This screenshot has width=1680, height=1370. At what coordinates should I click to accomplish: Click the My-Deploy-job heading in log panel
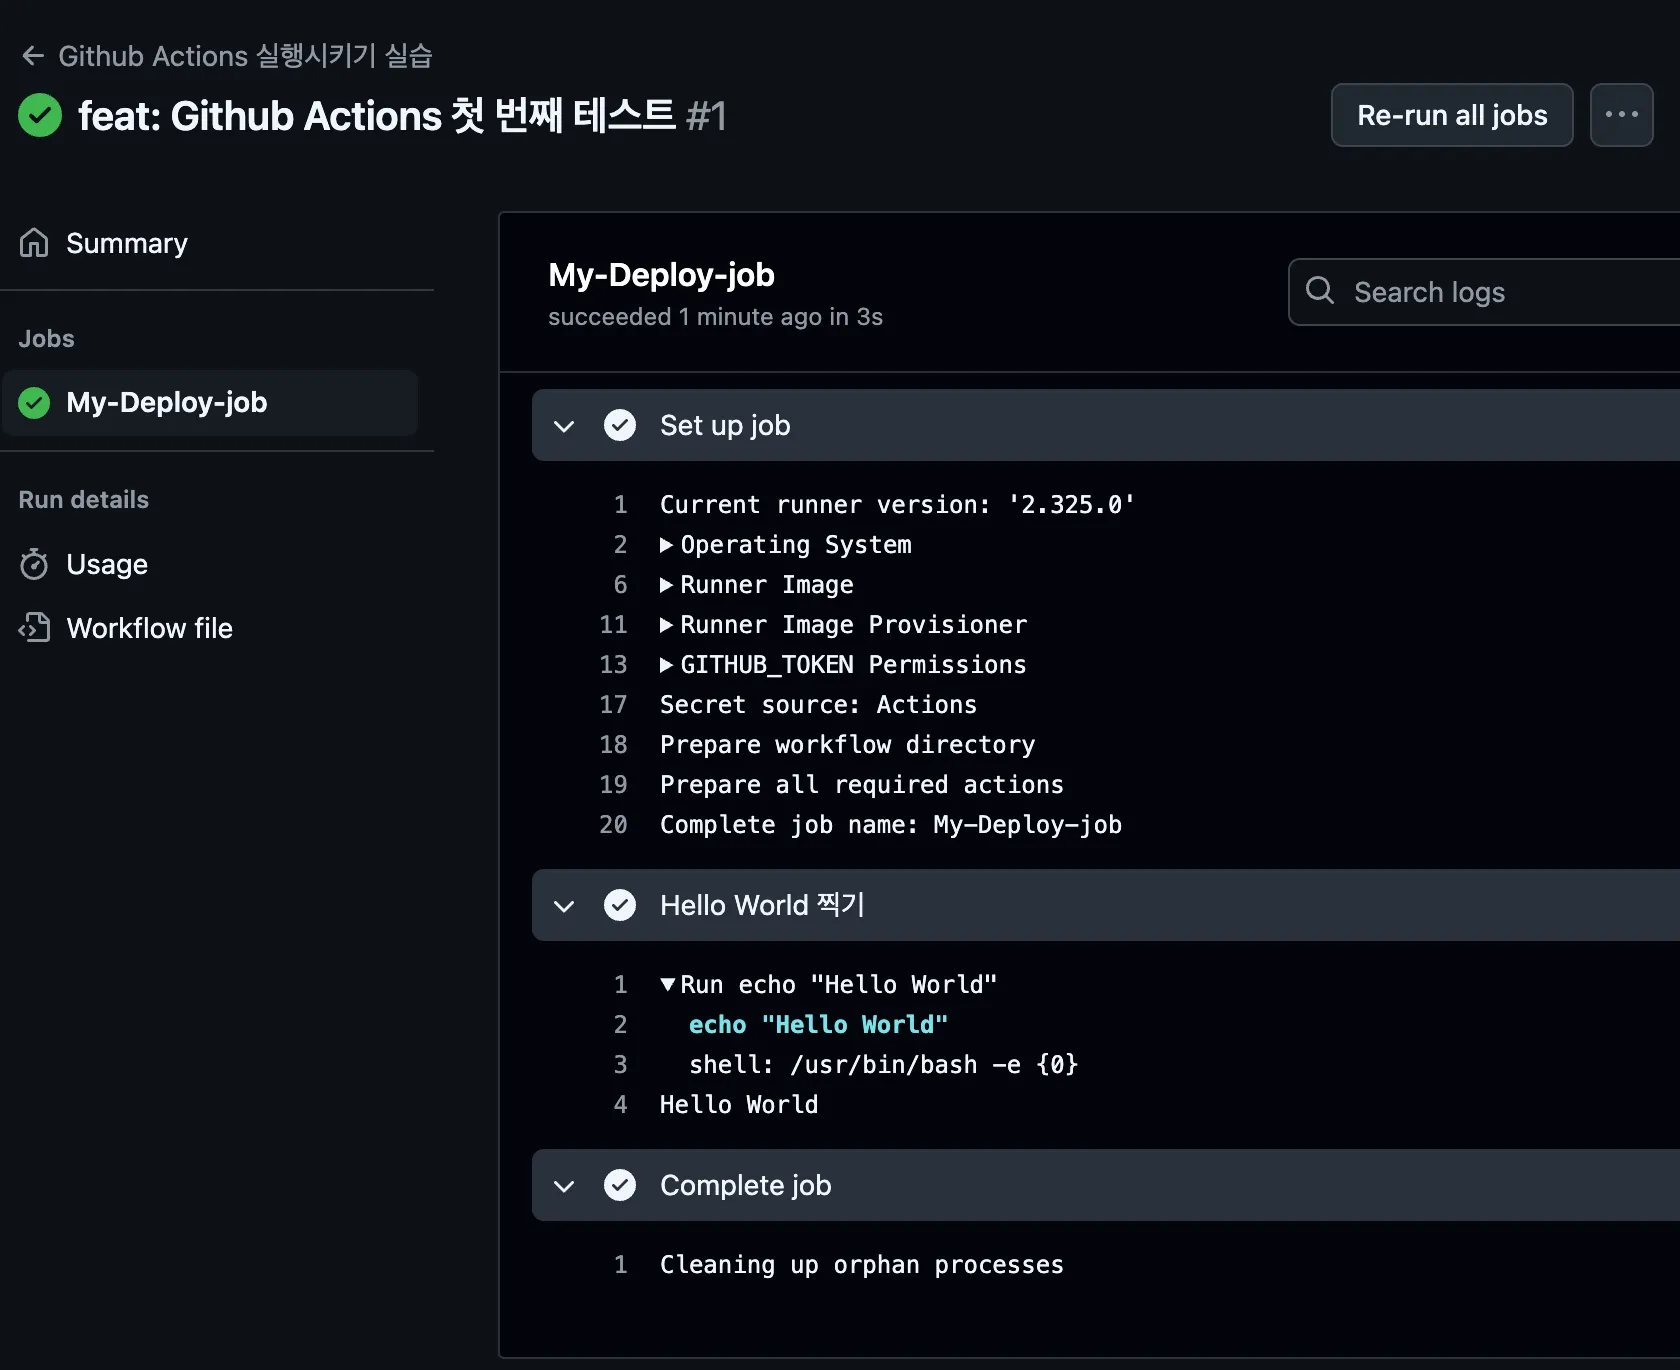pos(661,275)
